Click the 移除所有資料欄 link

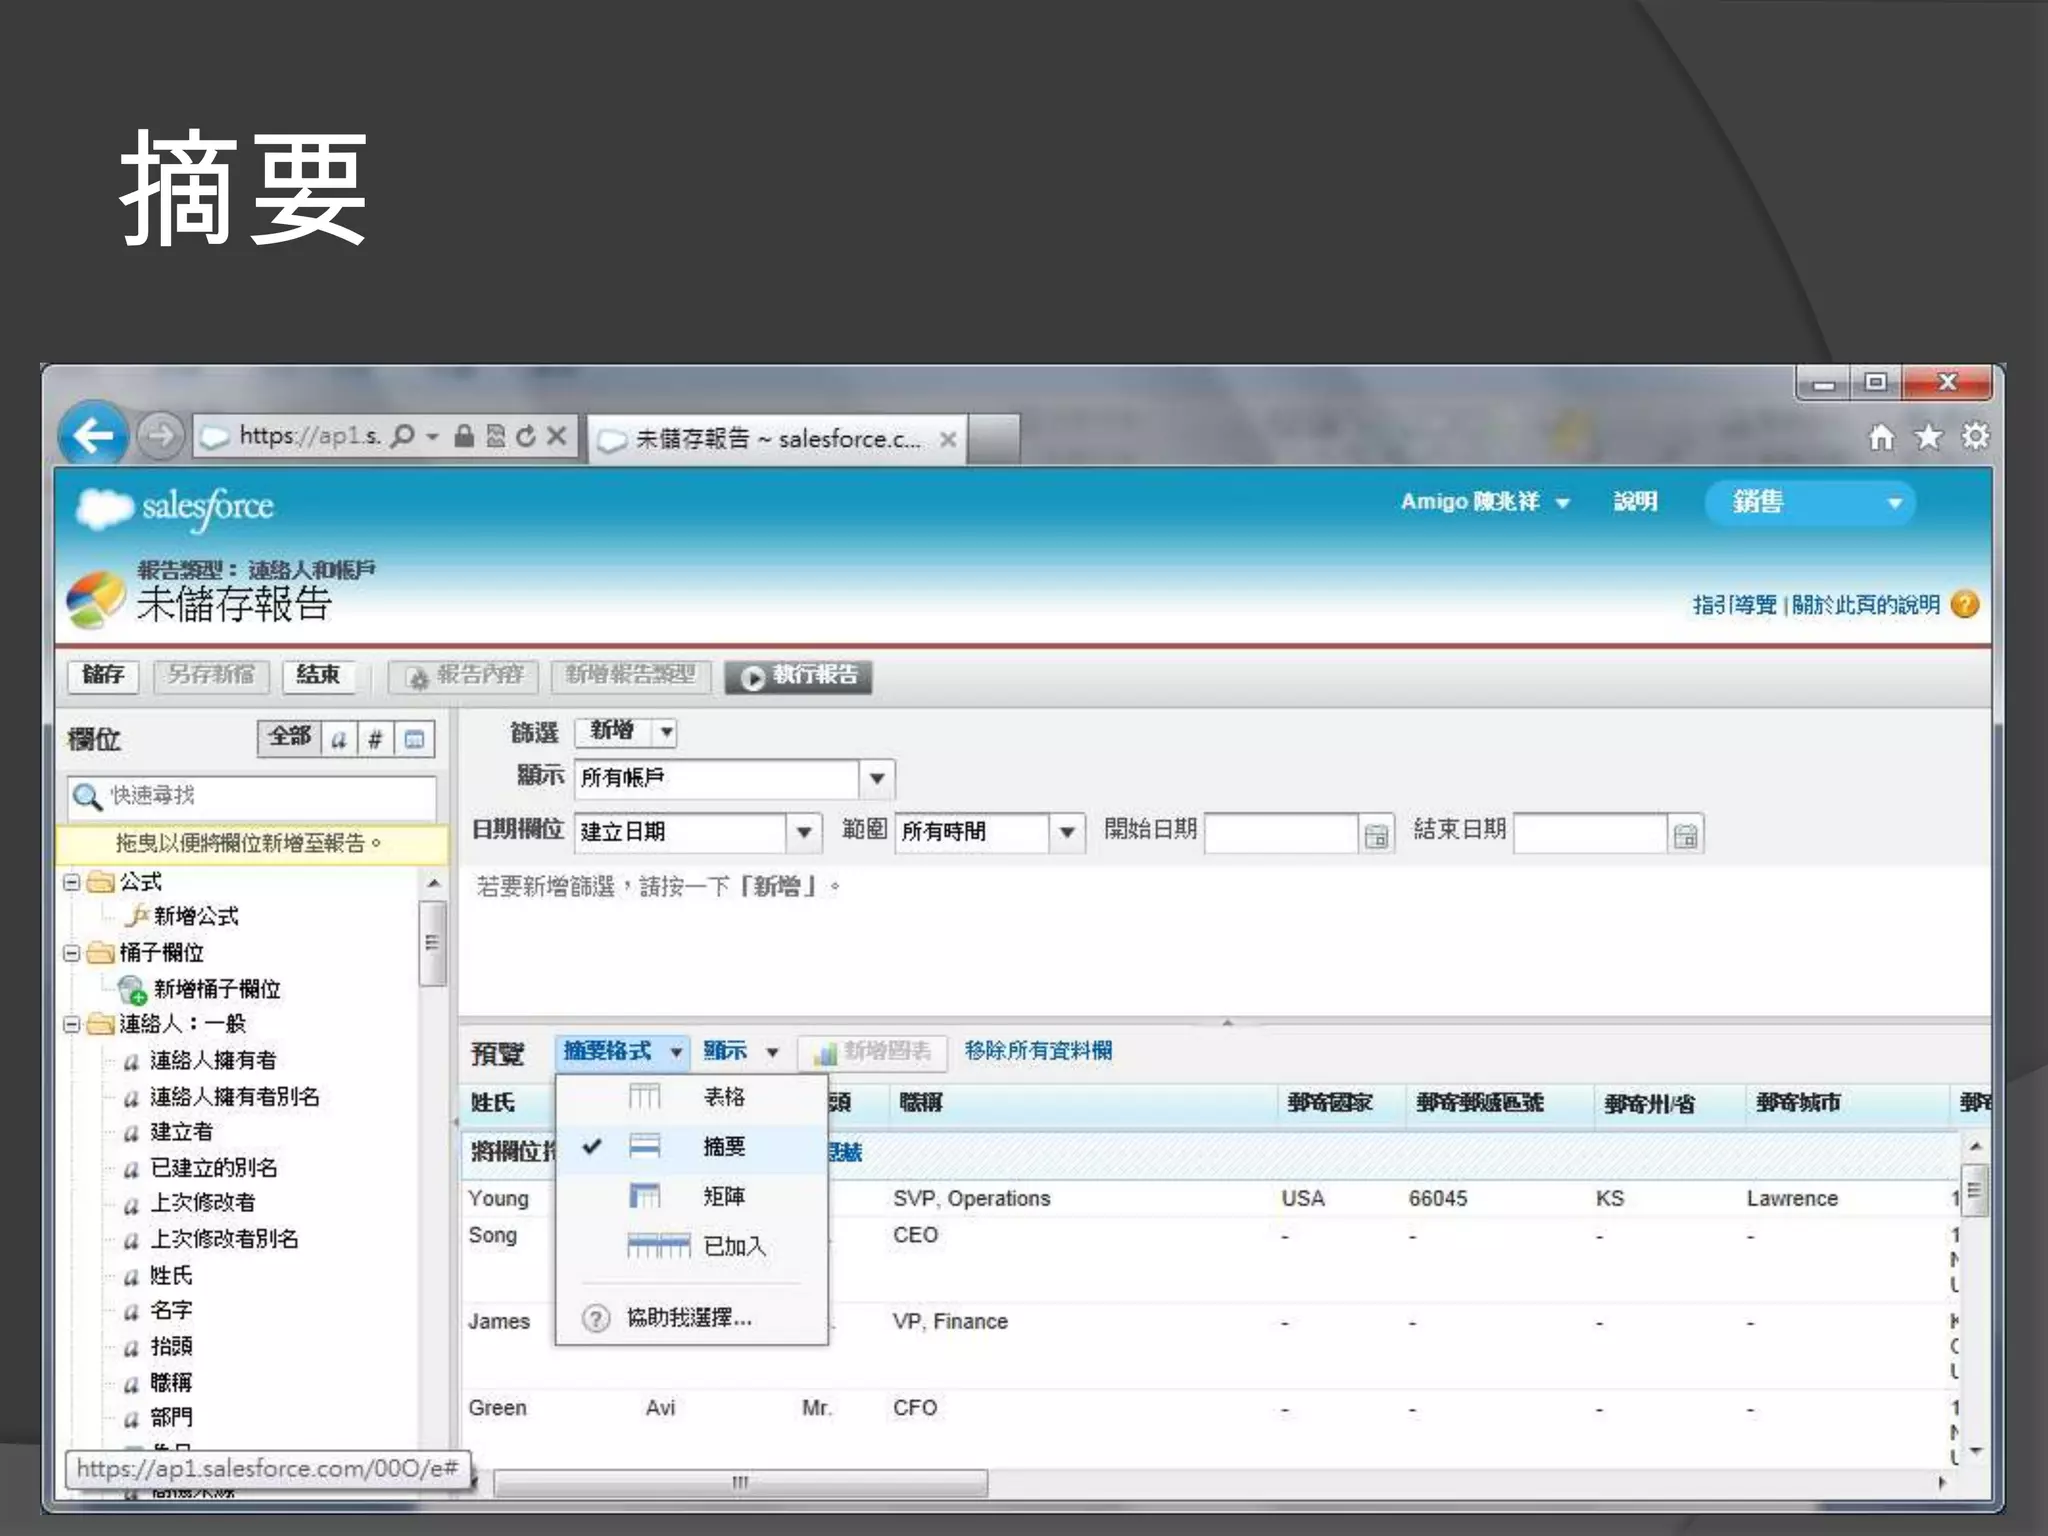click(1038, 1051)
